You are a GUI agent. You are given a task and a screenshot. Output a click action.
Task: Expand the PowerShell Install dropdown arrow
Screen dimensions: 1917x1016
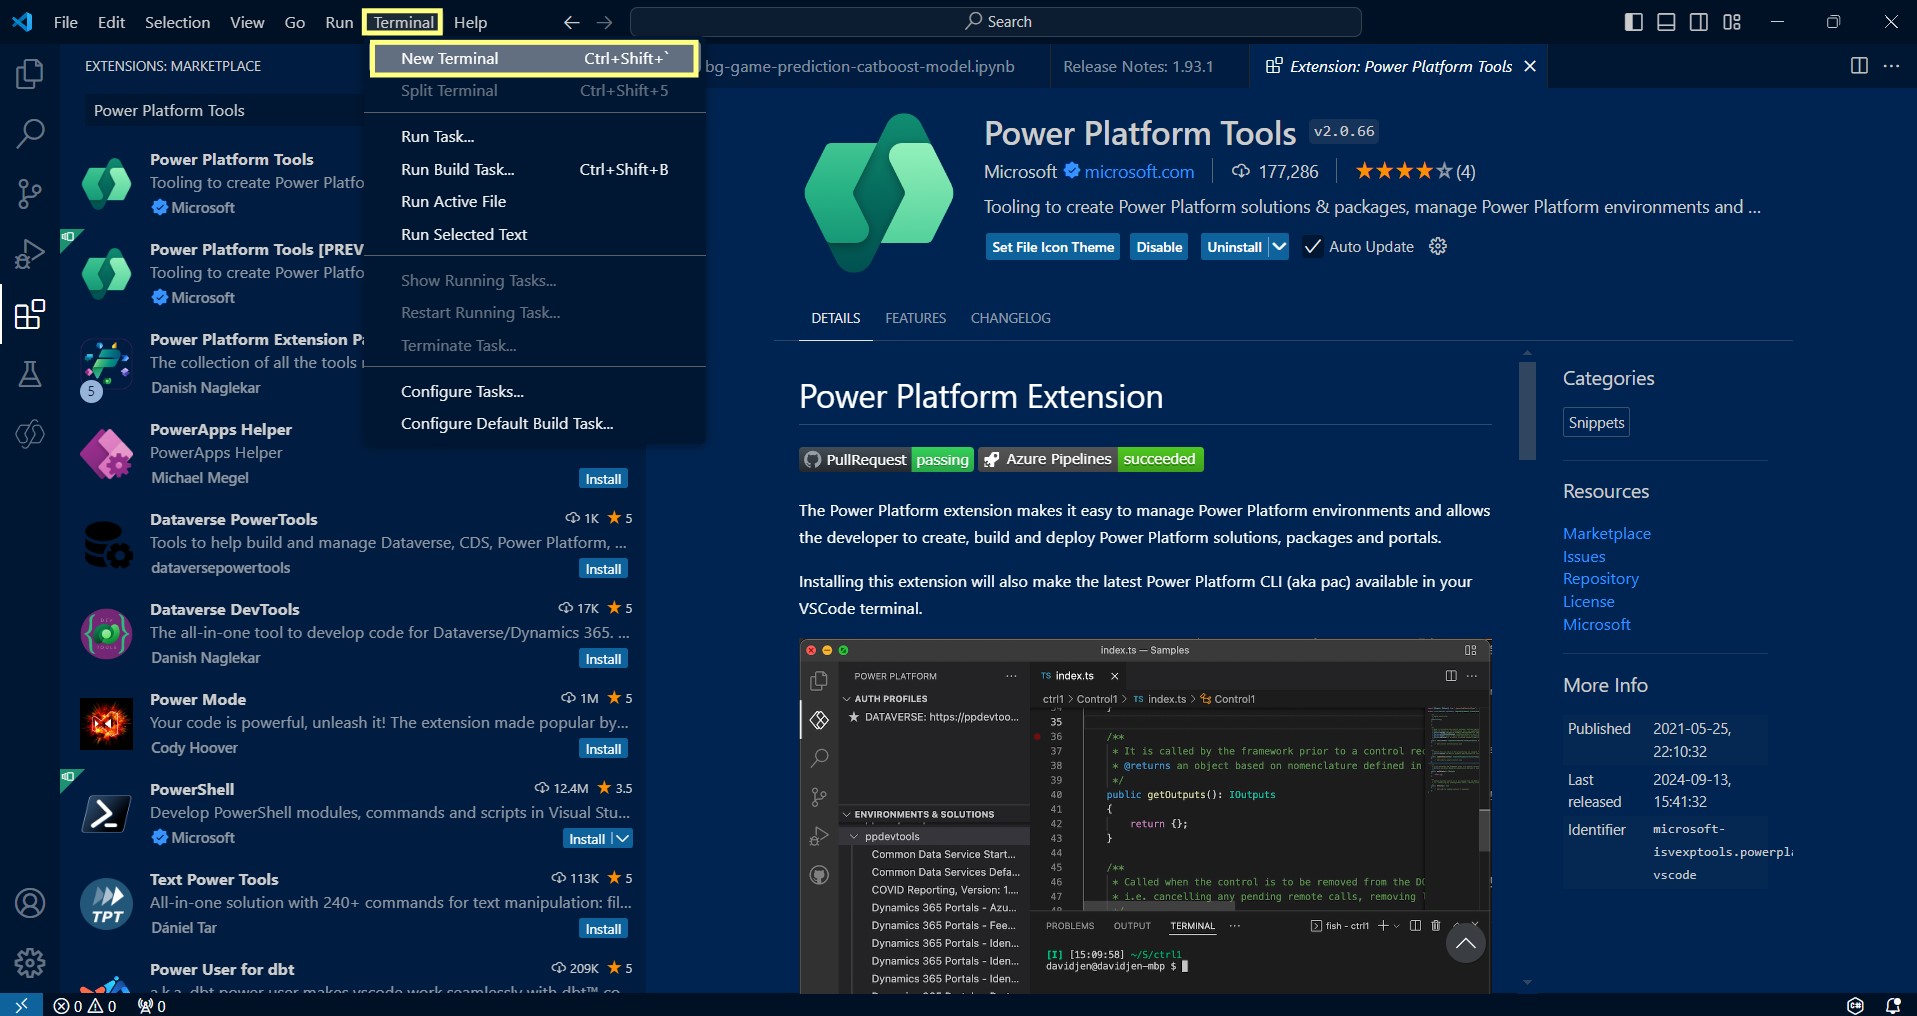(622, 839)
